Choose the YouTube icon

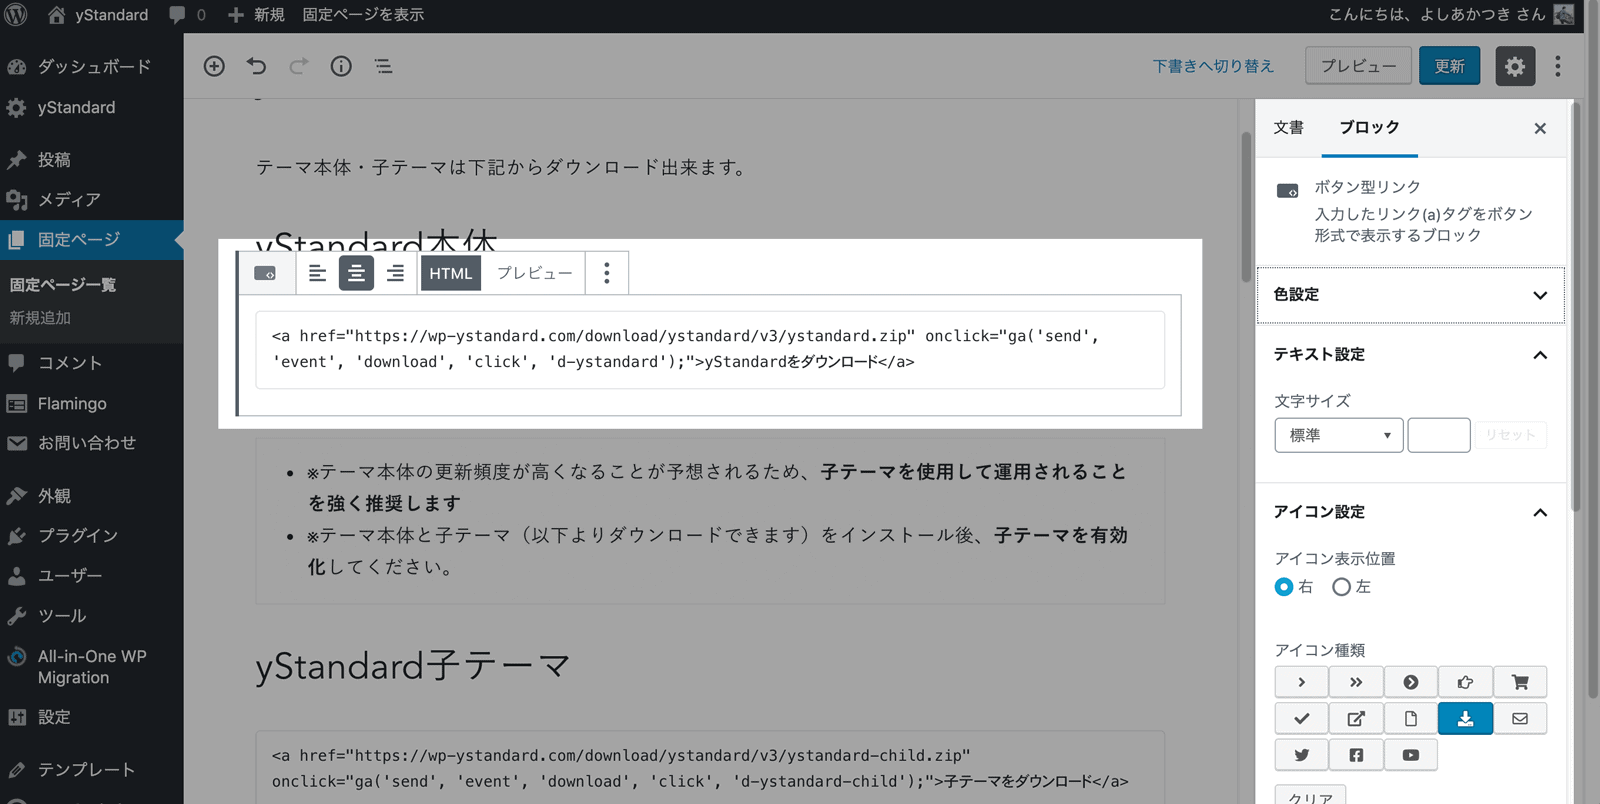[1410, 755]
